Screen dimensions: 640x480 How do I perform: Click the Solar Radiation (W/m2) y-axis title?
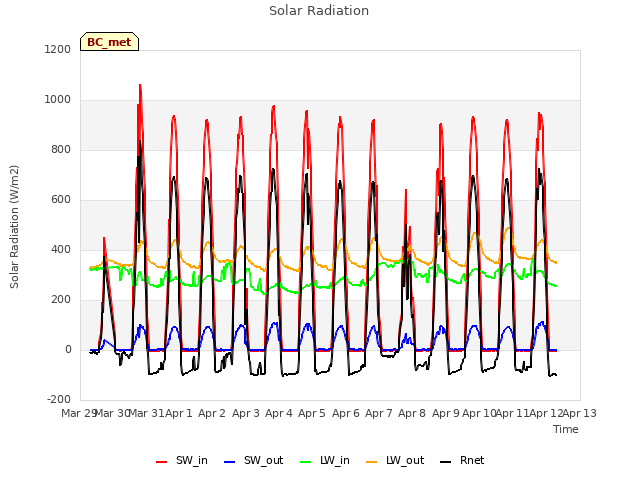[14, 227]
